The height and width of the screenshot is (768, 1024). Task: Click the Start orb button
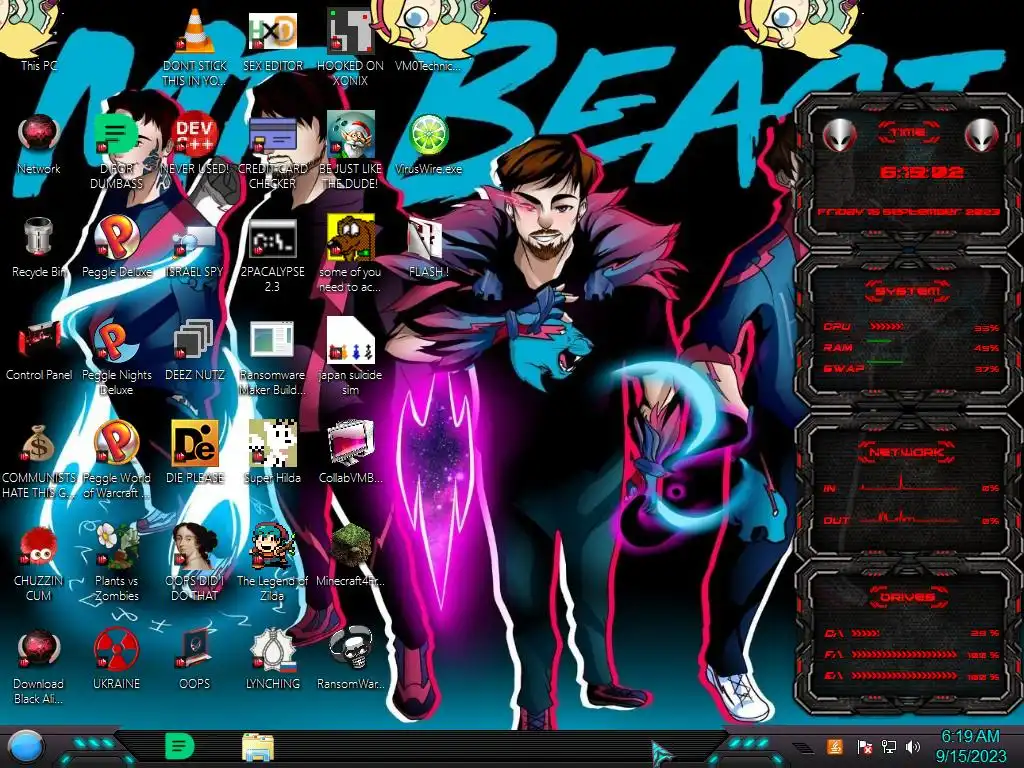coord(26,747)
